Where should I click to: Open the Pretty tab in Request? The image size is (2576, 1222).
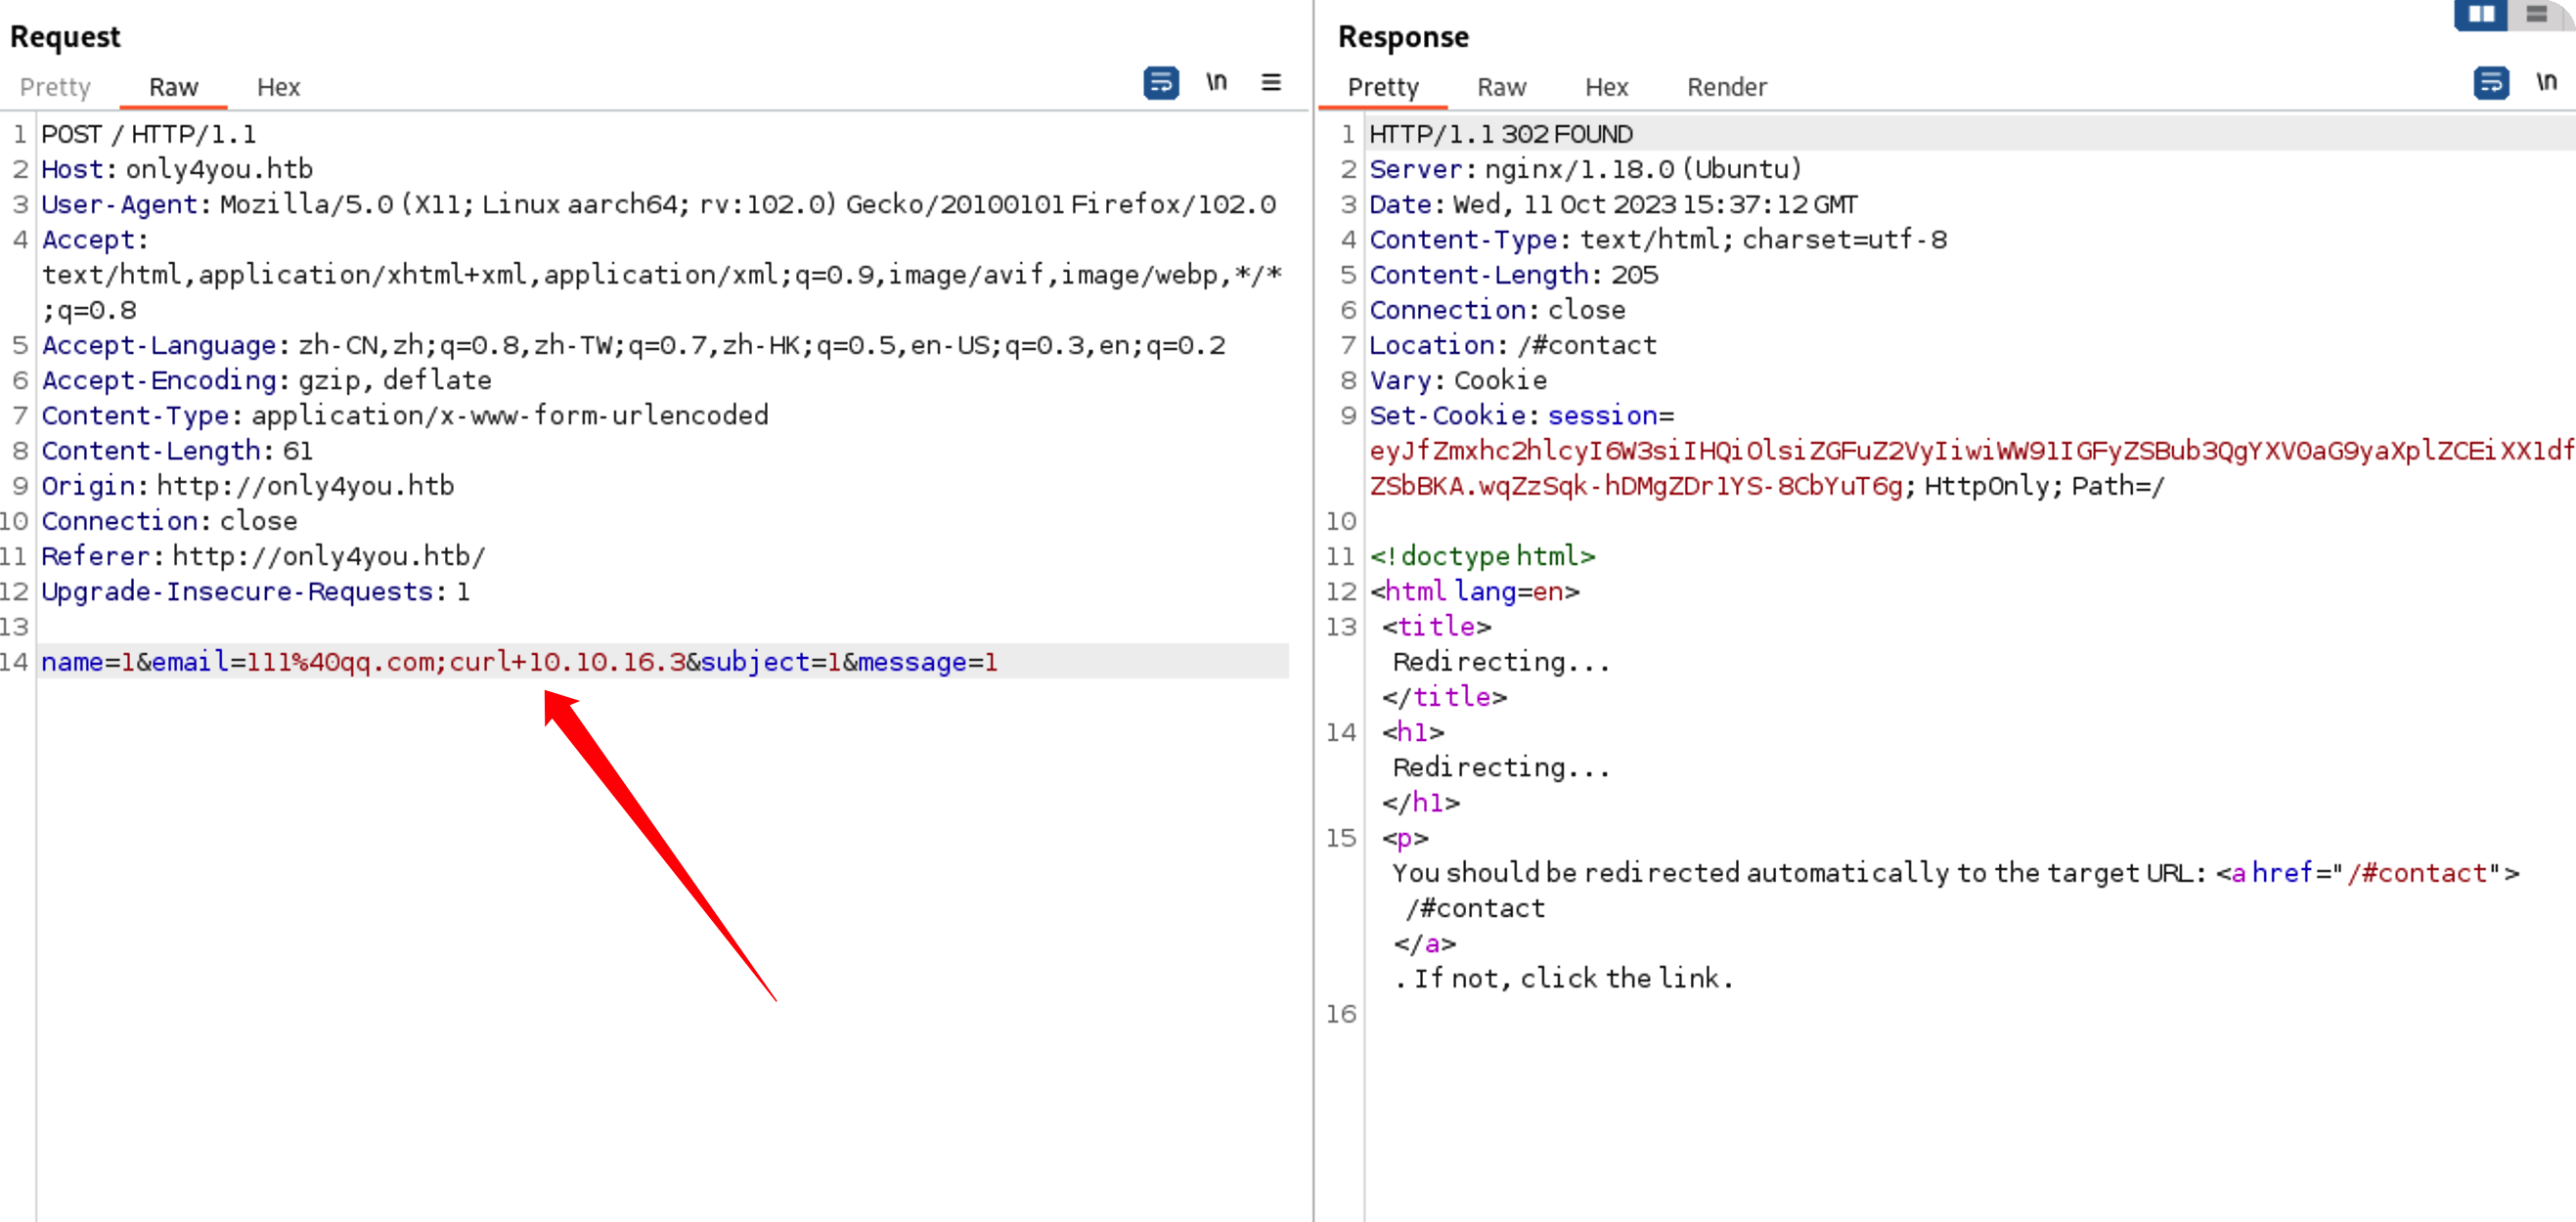tap(55, 87)
